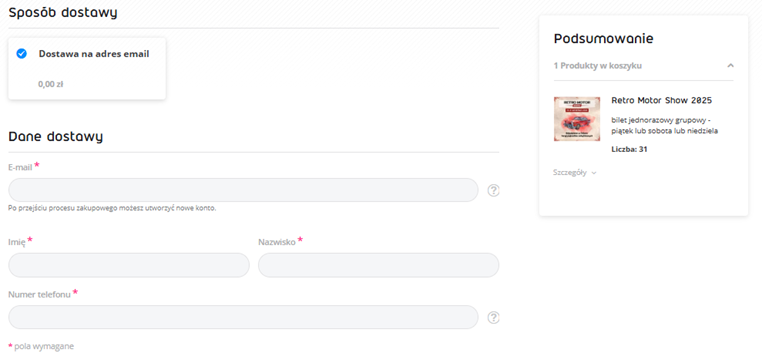The image size is (762, 363).
Task: Click the 'Dane dostawy' section heading
Action: pos(55,137)
